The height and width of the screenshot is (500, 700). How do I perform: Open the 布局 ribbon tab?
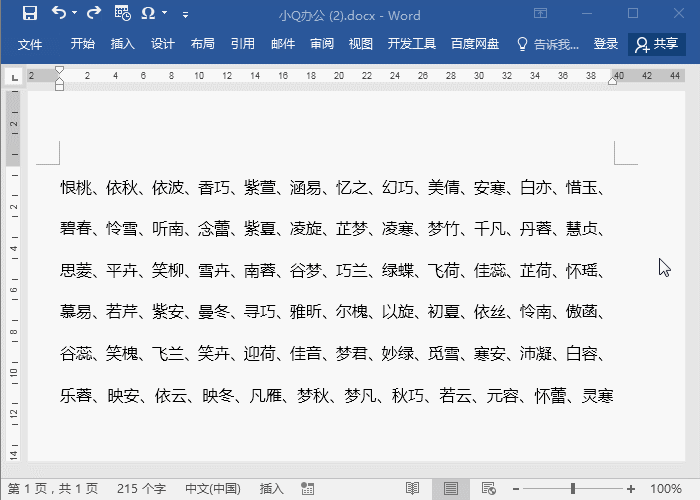point(203,43)
